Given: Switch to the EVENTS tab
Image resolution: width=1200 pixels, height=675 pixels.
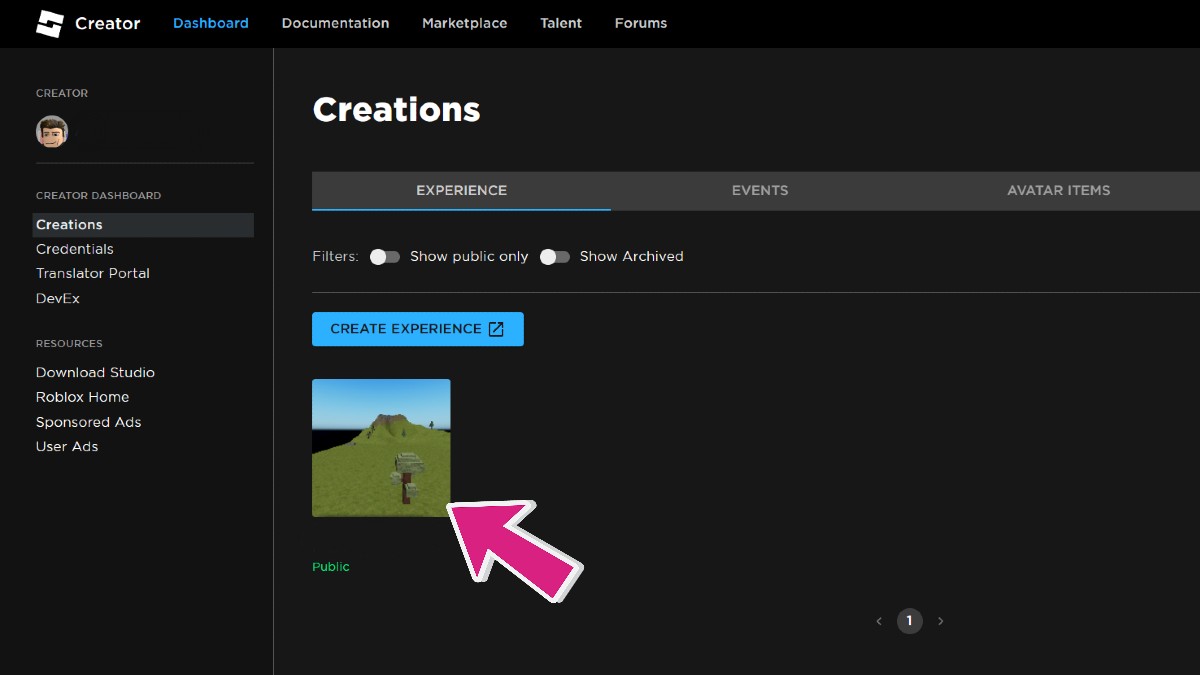Looking at the screenshot, I should click(760, 190).
